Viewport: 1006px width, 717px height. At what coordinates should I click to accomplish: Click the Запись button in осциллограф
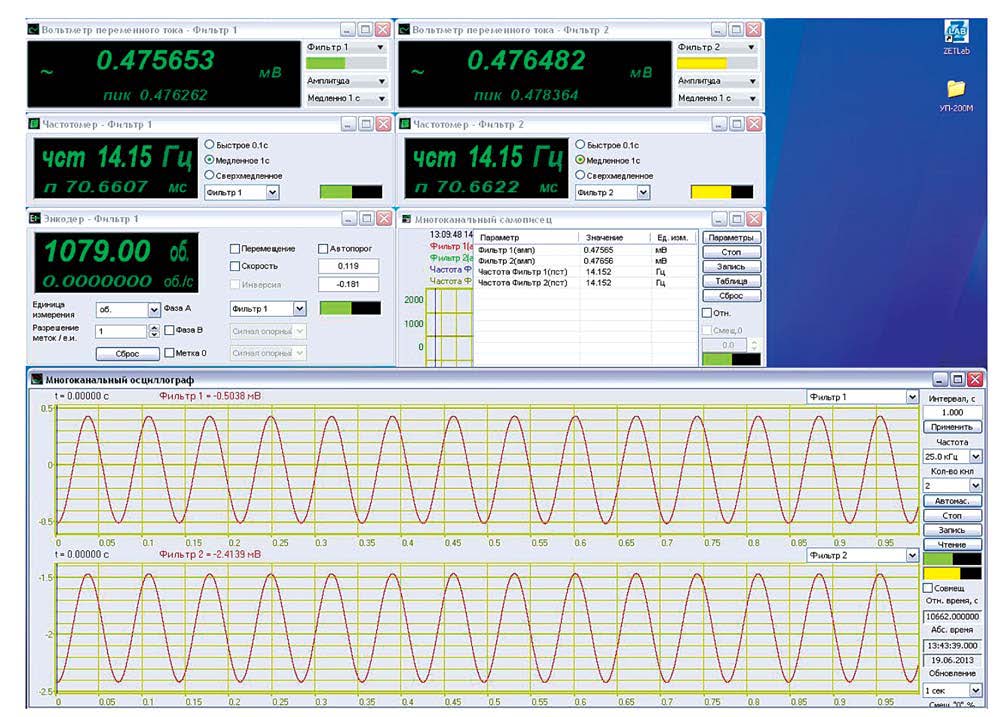(952, 530)
